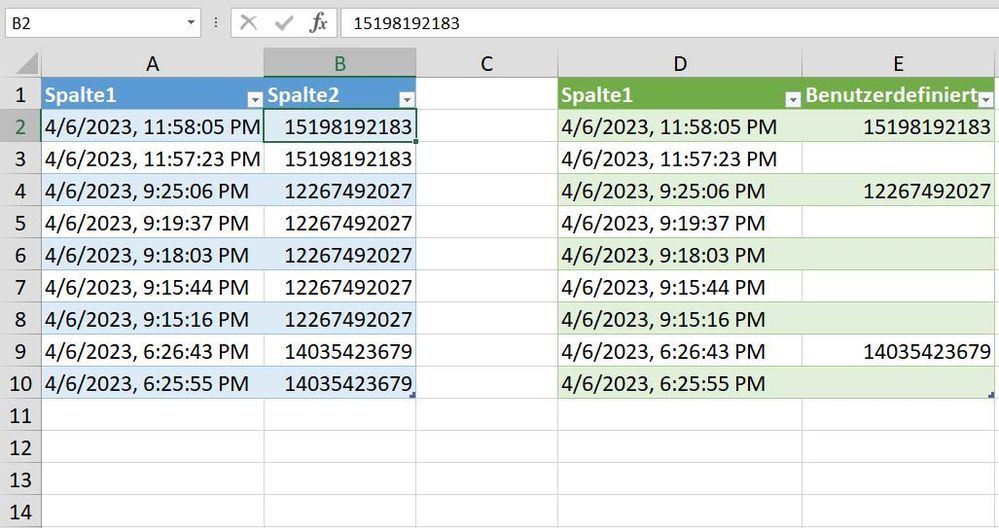Select column B header

[x=340, y=64]
